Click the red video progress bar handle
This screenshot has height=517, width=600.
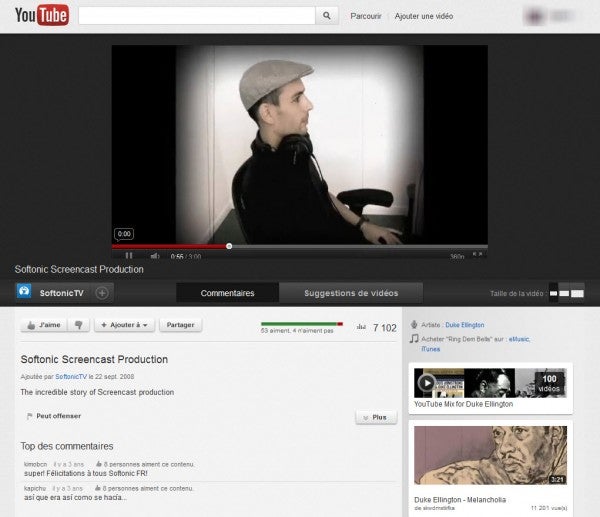click(229, 246)
